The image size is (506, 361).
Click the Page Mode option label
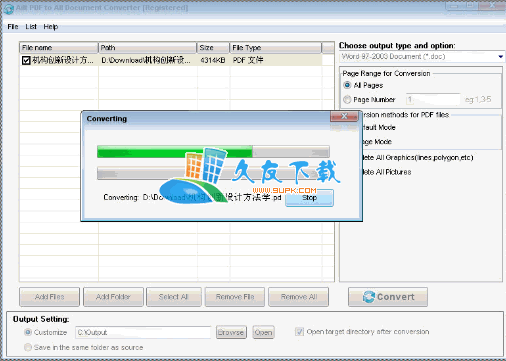coord(377,142)
